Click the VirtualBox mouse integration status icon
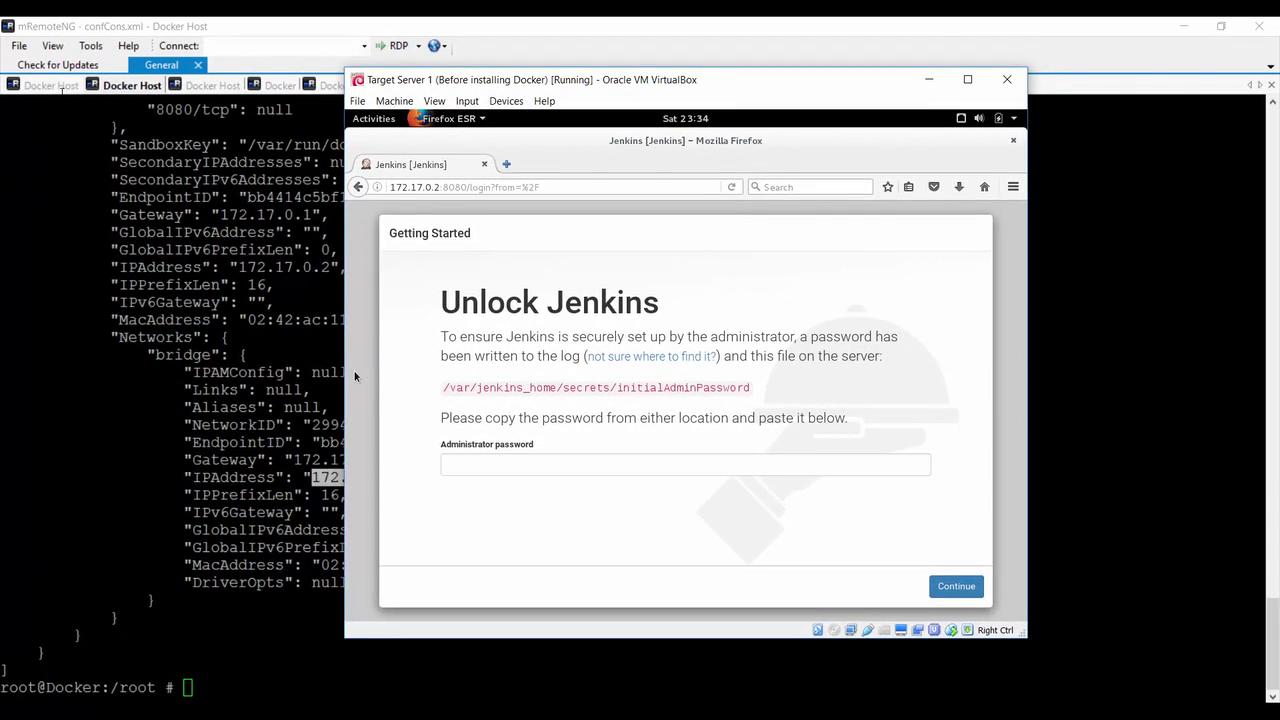 coord(951,630)
